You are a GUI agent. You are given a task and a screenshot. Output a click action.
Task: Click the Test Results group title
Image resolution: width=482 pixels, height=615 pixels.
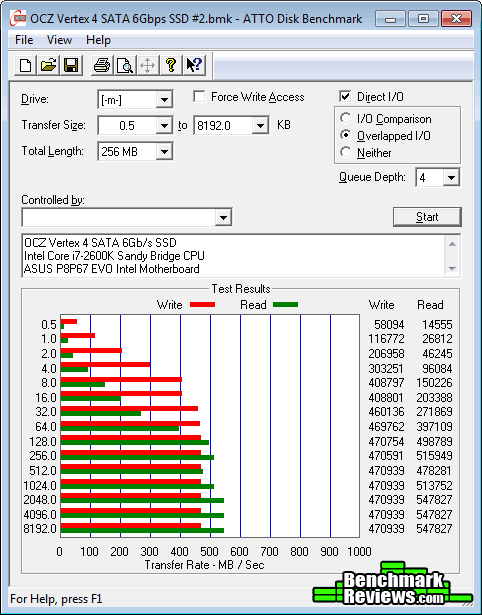[241, 289]
